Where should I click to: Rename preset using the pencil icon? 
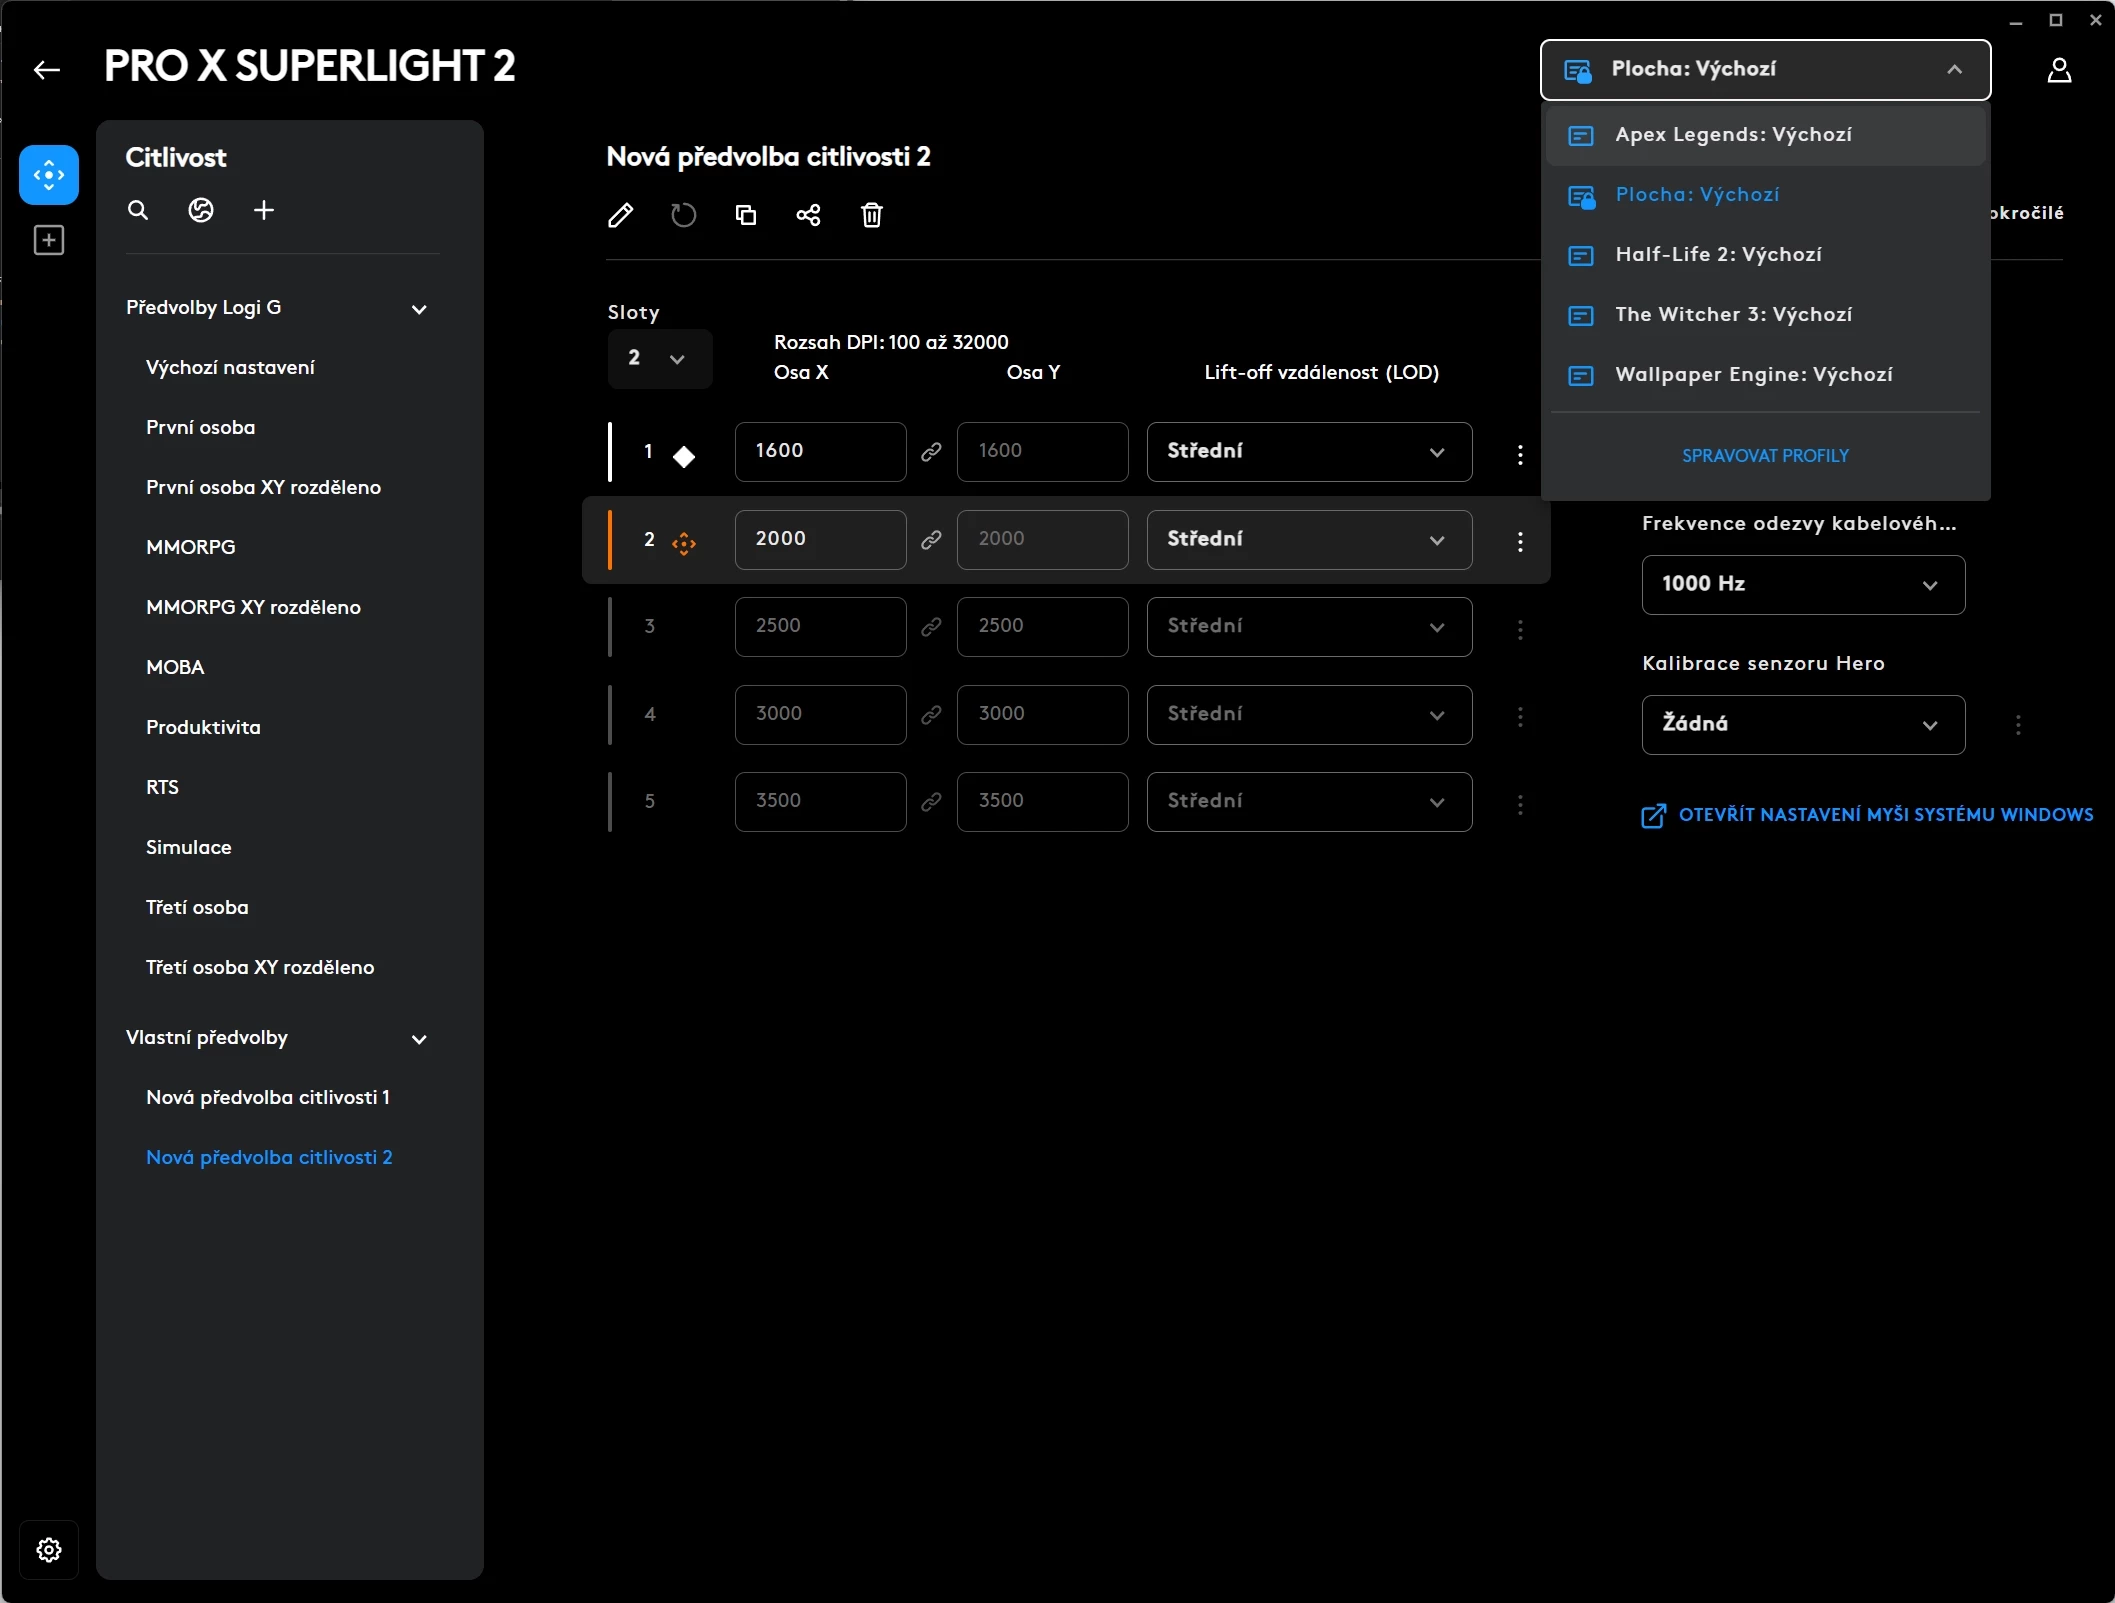(621, 215)
